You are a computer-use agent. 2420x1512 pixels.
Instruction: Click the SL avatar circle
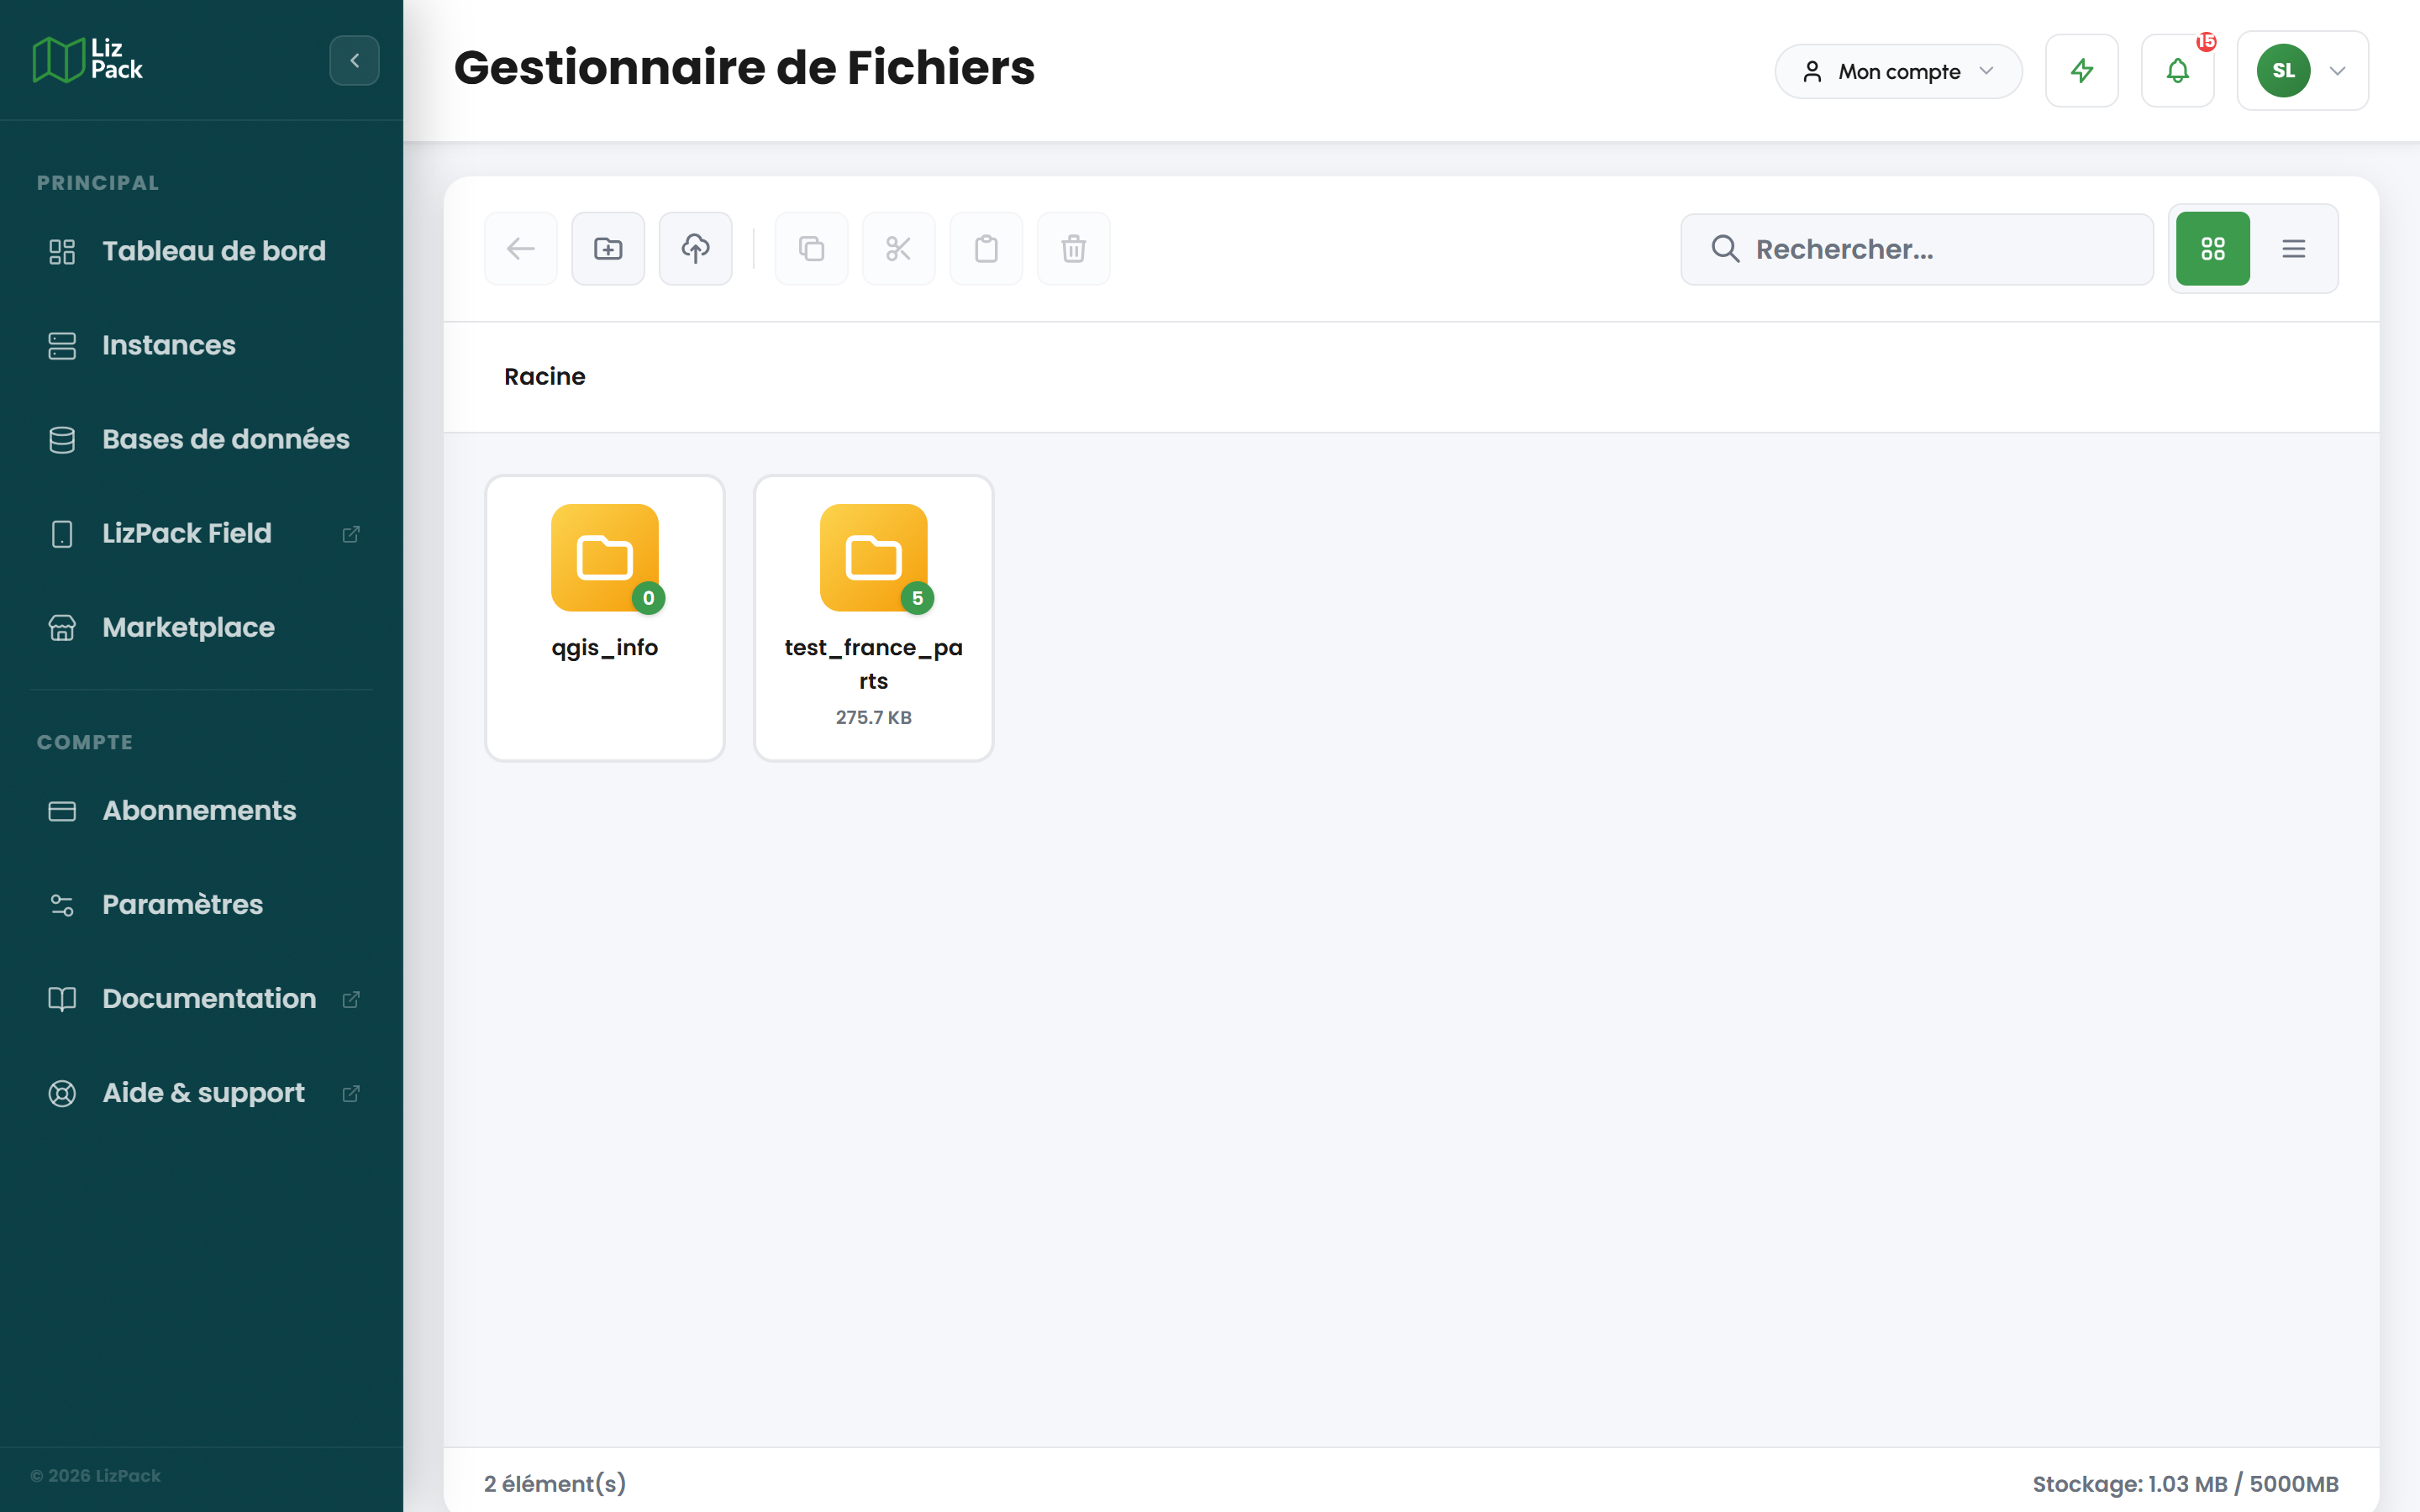tap(2284, 71)
